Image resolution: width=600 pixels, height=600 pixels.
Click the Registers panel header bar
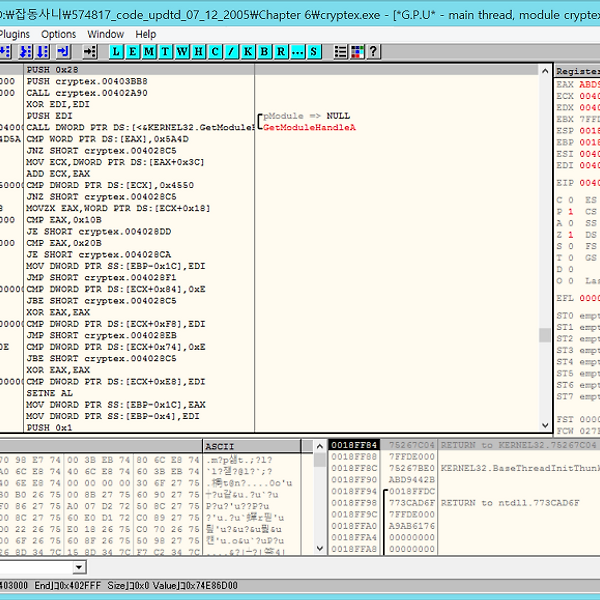tap(578, 72)
